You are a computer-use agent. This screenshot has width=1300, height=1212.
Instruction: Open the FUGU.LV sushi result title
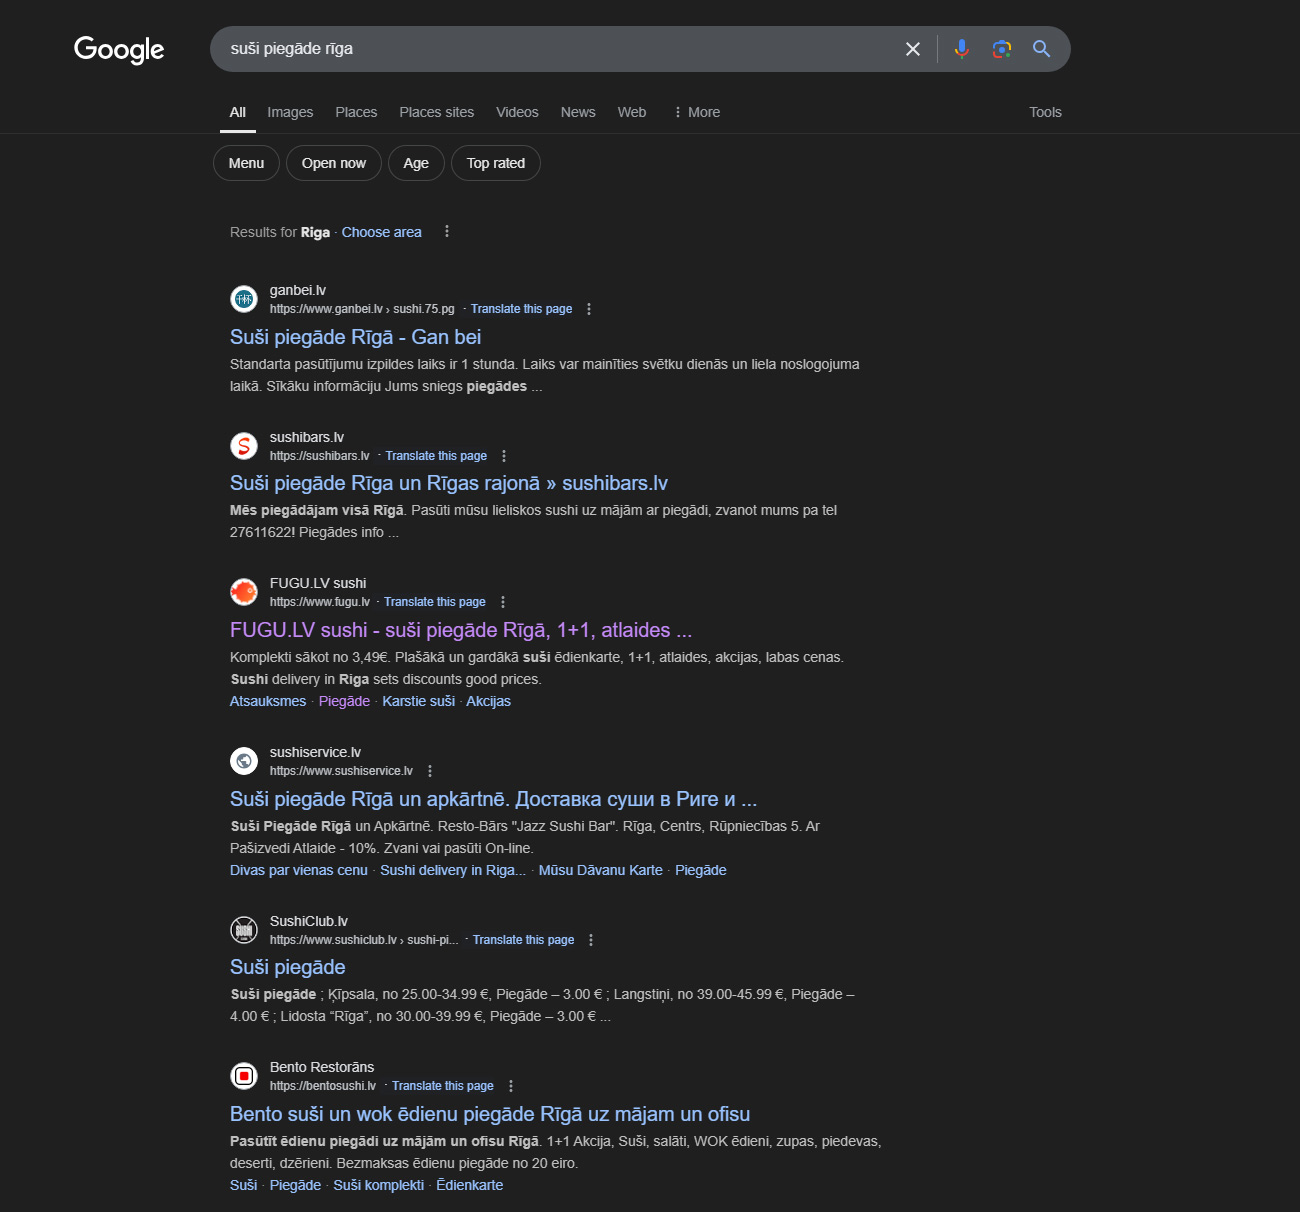click(x=461, y=630)
